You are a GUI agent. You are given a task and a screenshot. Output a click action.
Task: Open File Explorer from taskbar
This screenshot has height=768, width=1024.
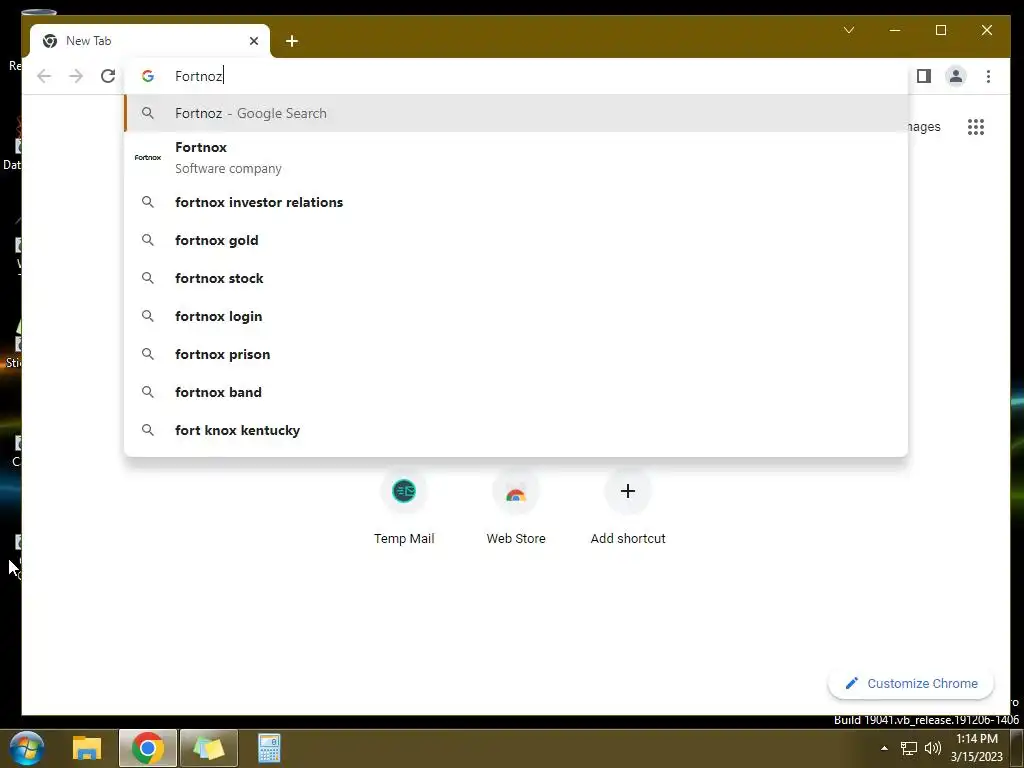(87, 748)
